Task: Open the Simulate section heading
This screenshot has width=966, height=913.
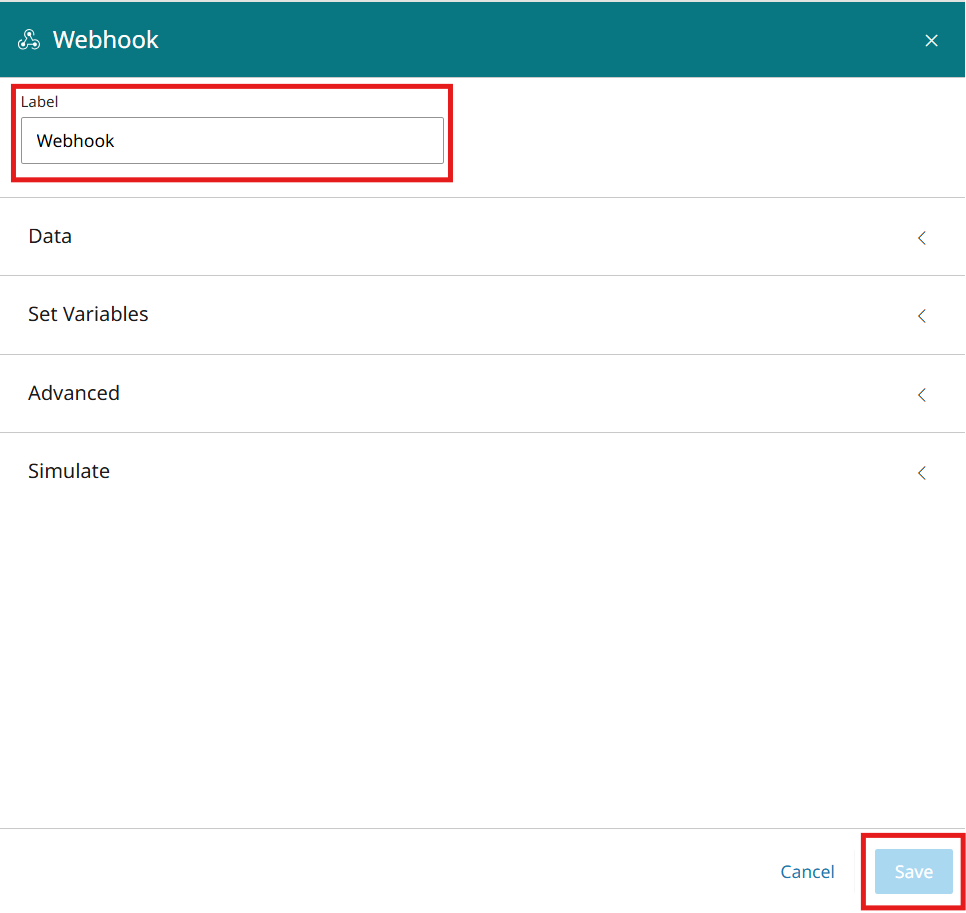Action: pyautogui.click(x=69, y=471)
